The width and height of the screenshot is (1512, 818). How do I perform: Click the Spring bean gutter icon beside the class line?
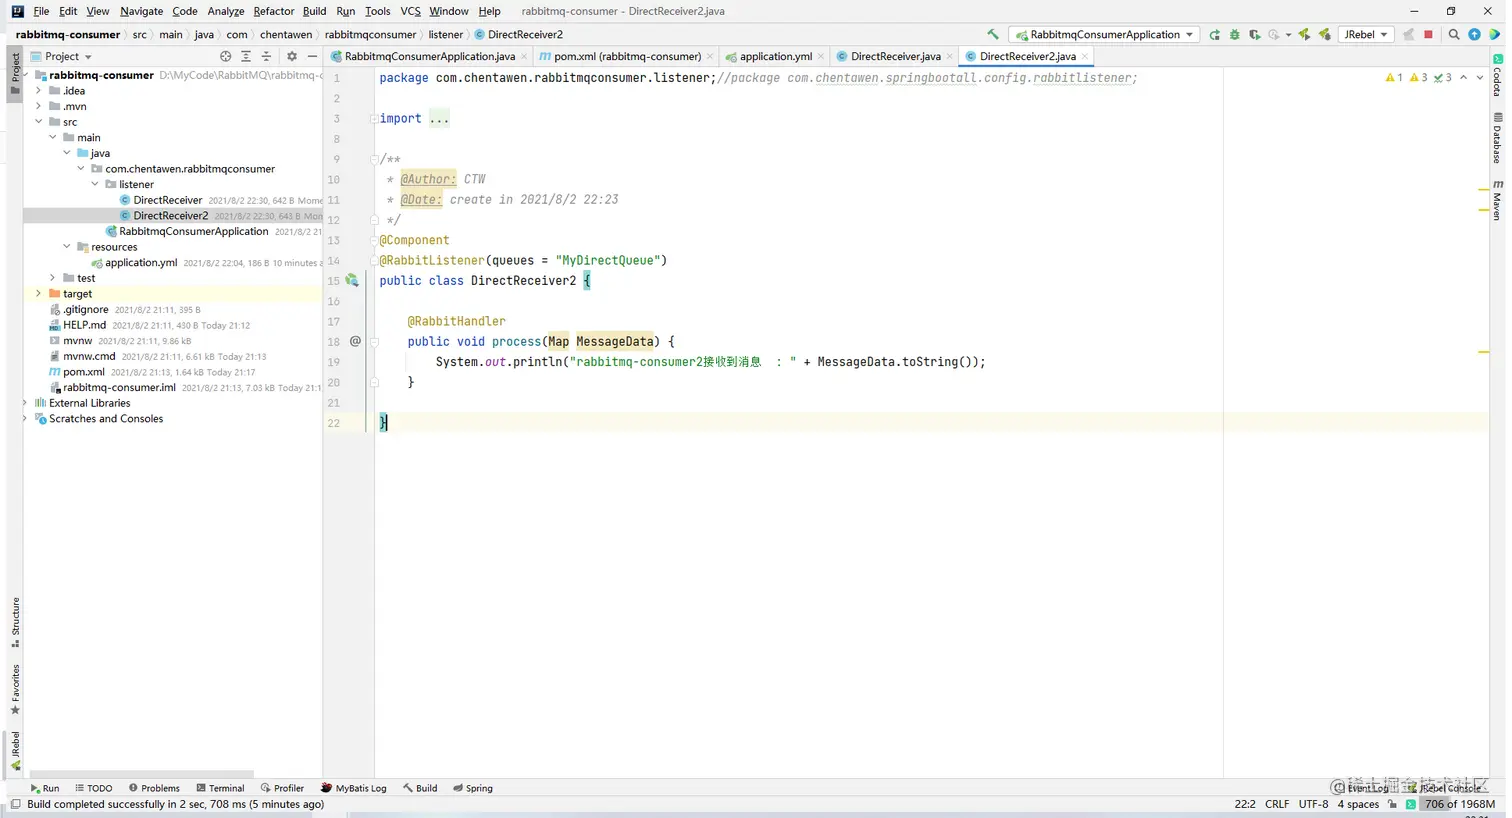click(352, 281)
